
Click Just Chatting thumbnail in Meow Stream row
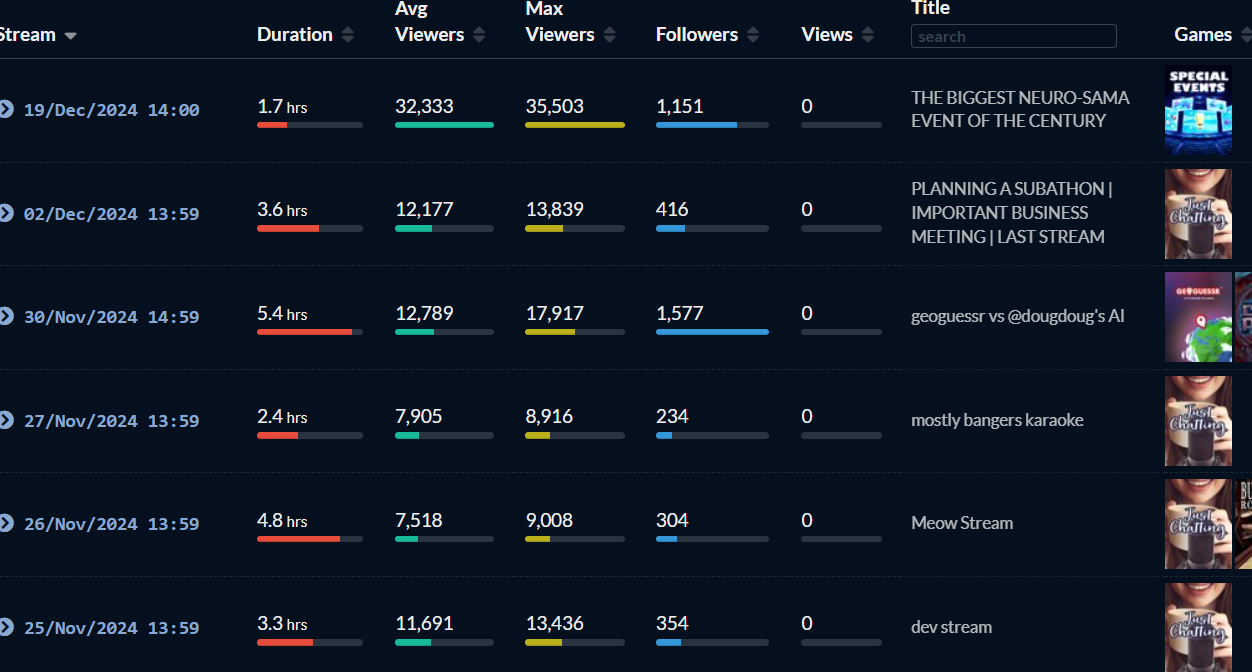(x=1198, y=524)
